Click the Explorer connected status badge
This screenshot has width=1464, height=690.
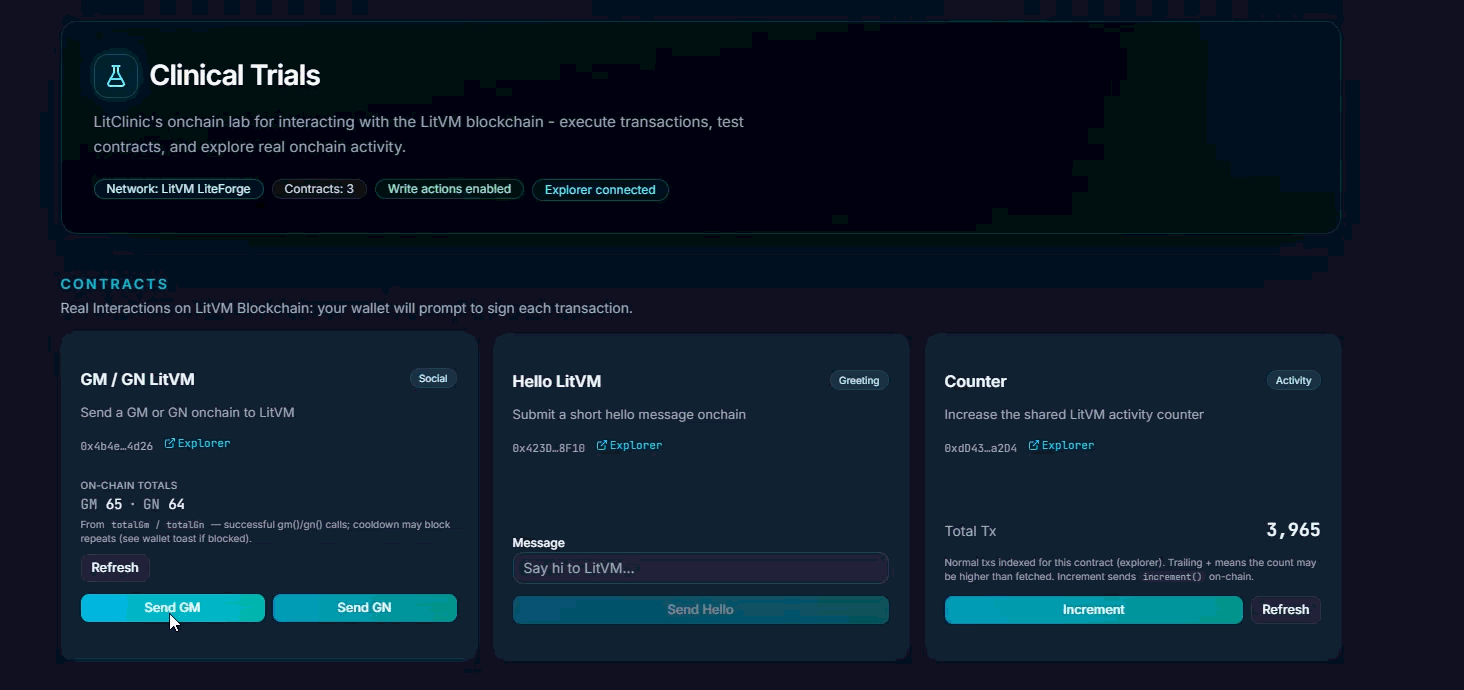(x=600, y=190)
